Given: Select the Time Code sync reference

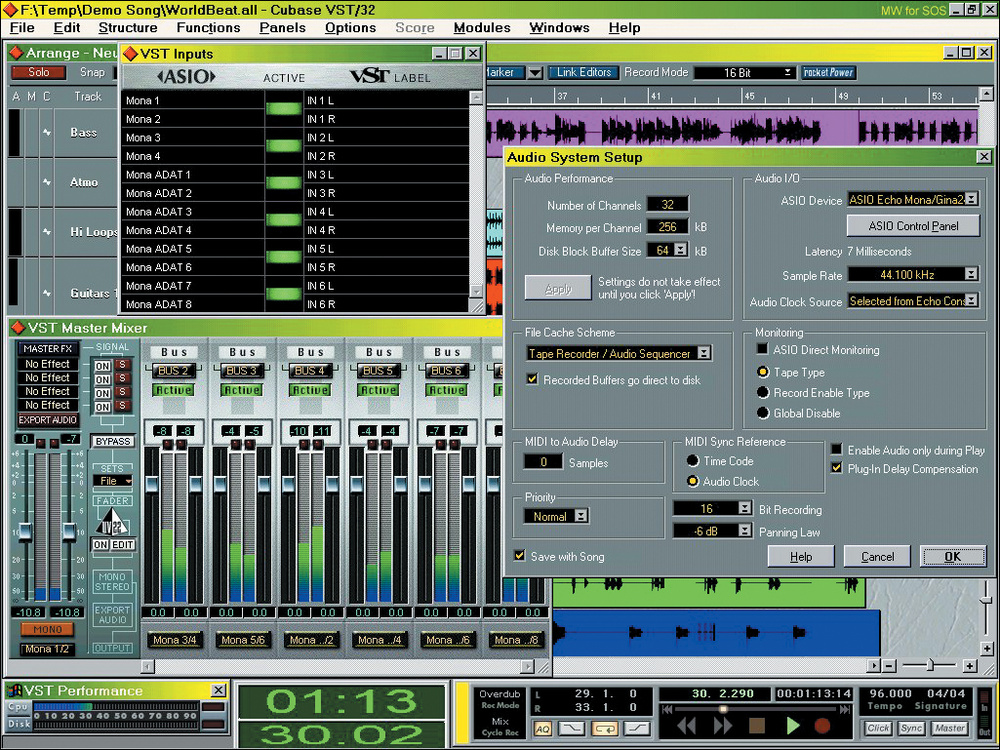Looking at the screenshot, I should (692, 461).
